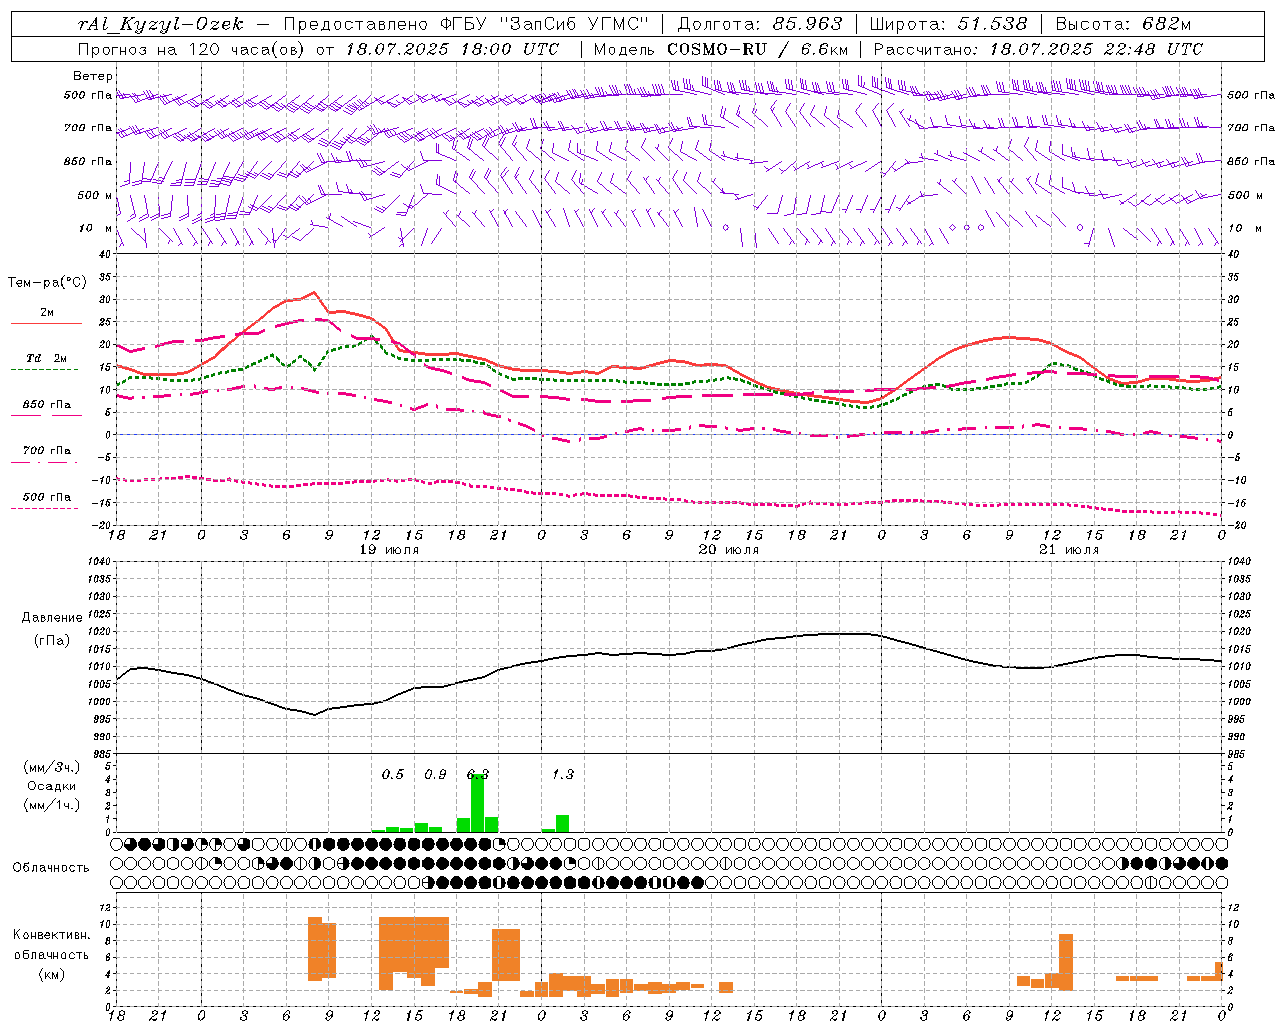
Task: Click the Конвективн. облачность label
Action: pos(51,945)
